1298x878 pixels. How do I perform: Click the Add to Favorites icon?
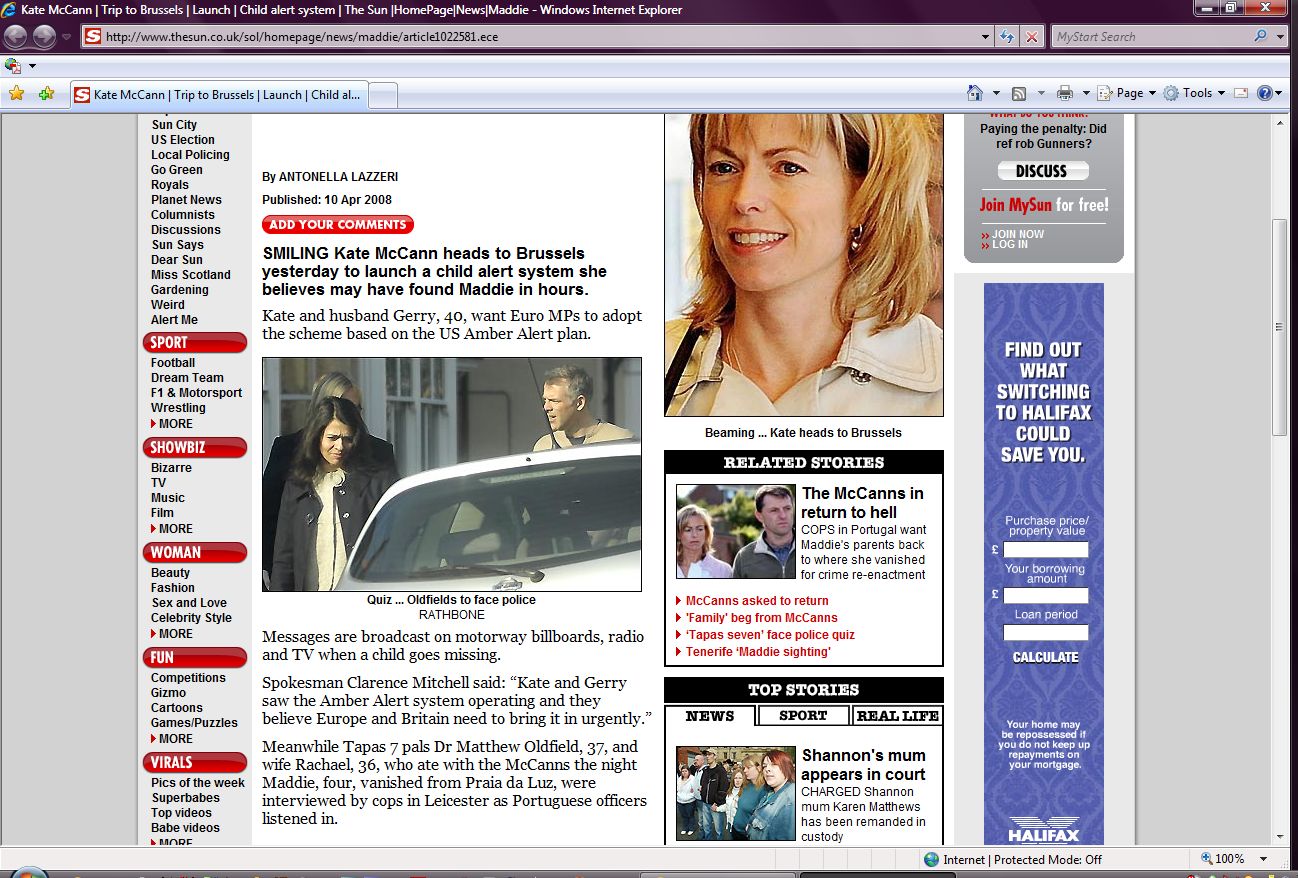pyautogui.click(x=46, y=94)
